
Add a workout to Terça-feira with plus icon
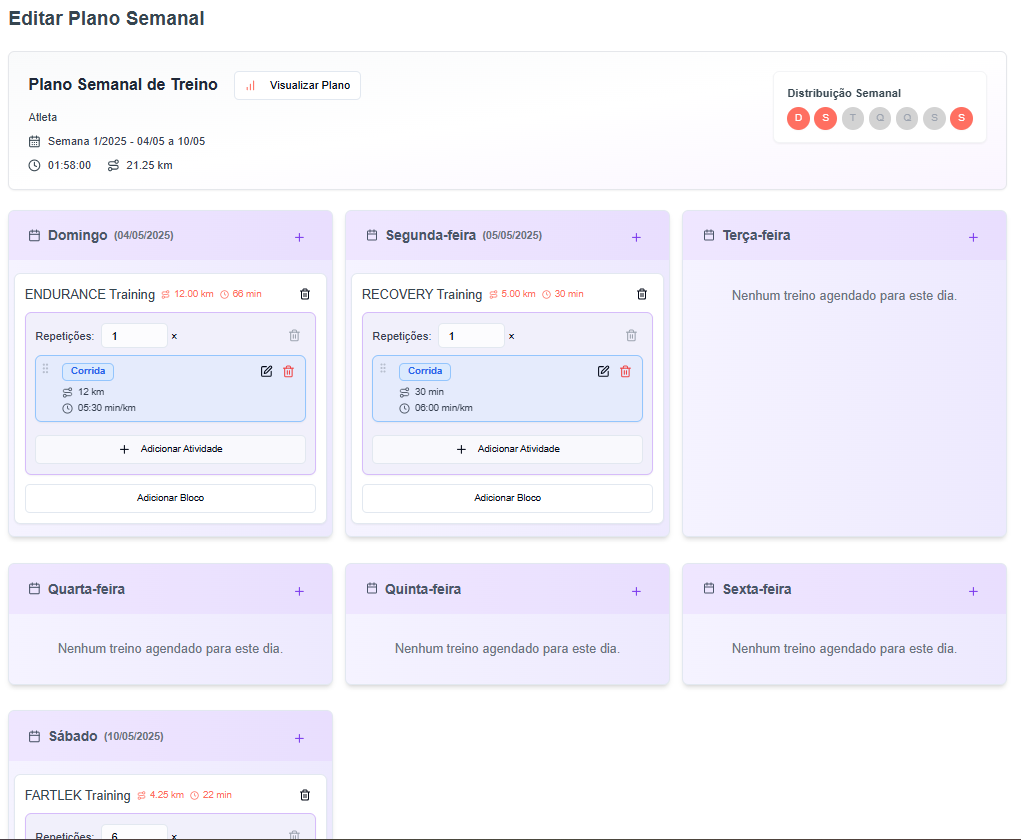[x=973, y=238]
